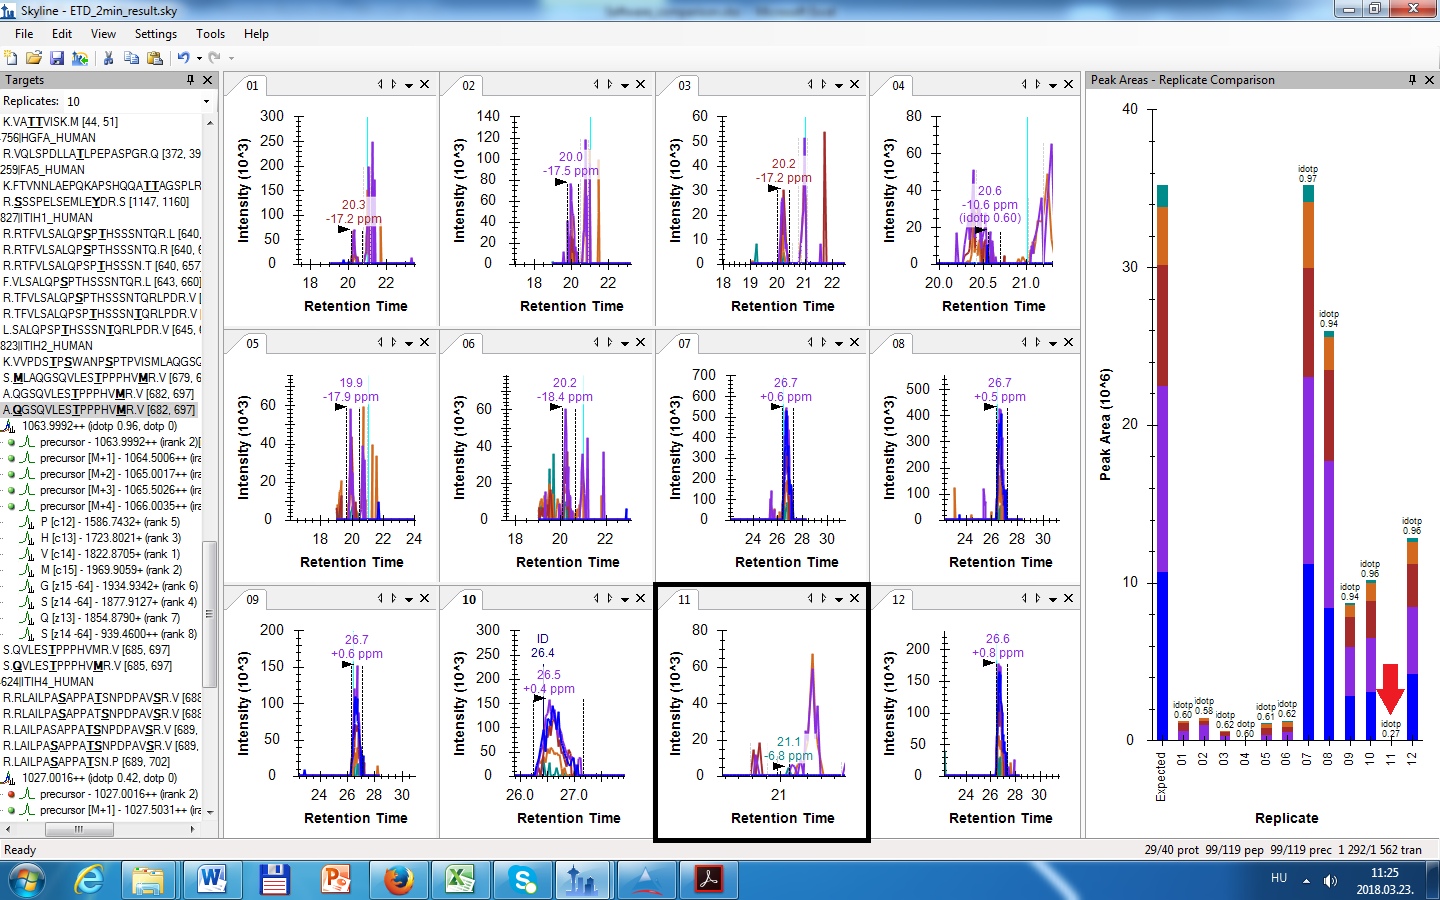Toggle auto-hide pin on Targets panel
The height and width of the screenshot is (900, 1440).
tap(190, 80)
